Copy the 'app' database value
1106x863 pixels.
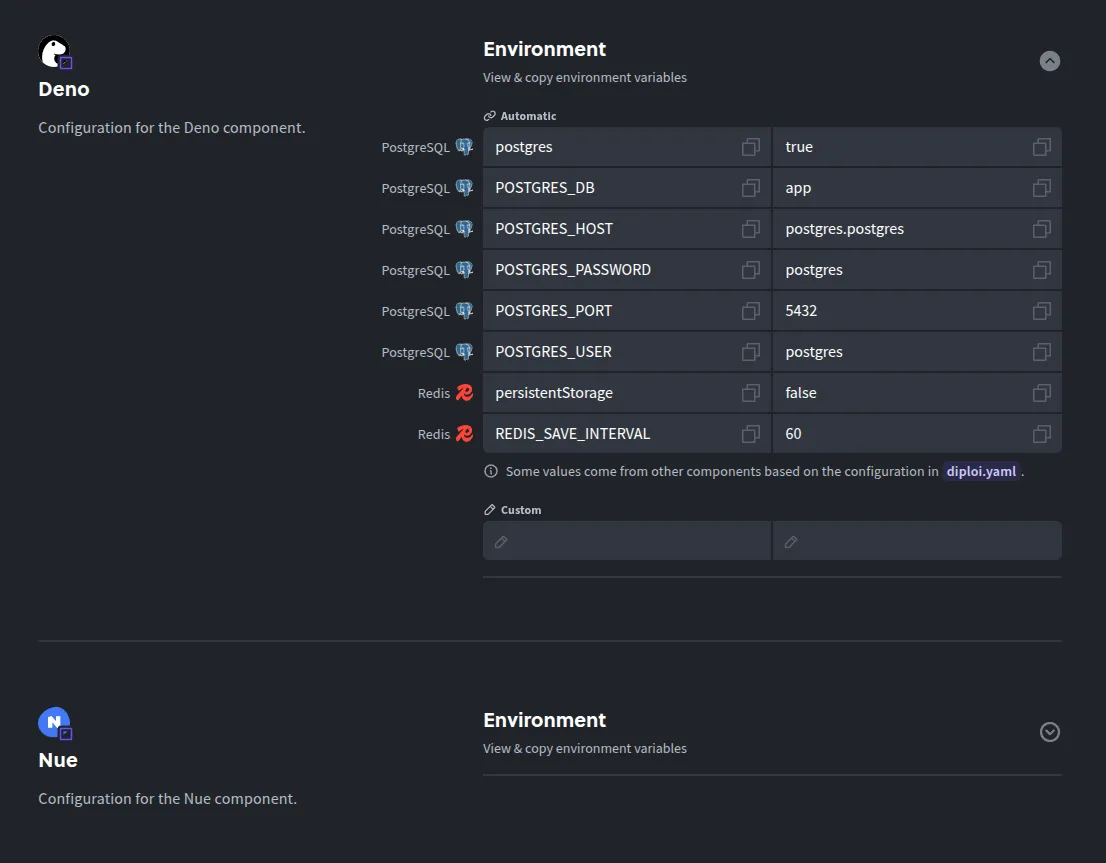1041,187
